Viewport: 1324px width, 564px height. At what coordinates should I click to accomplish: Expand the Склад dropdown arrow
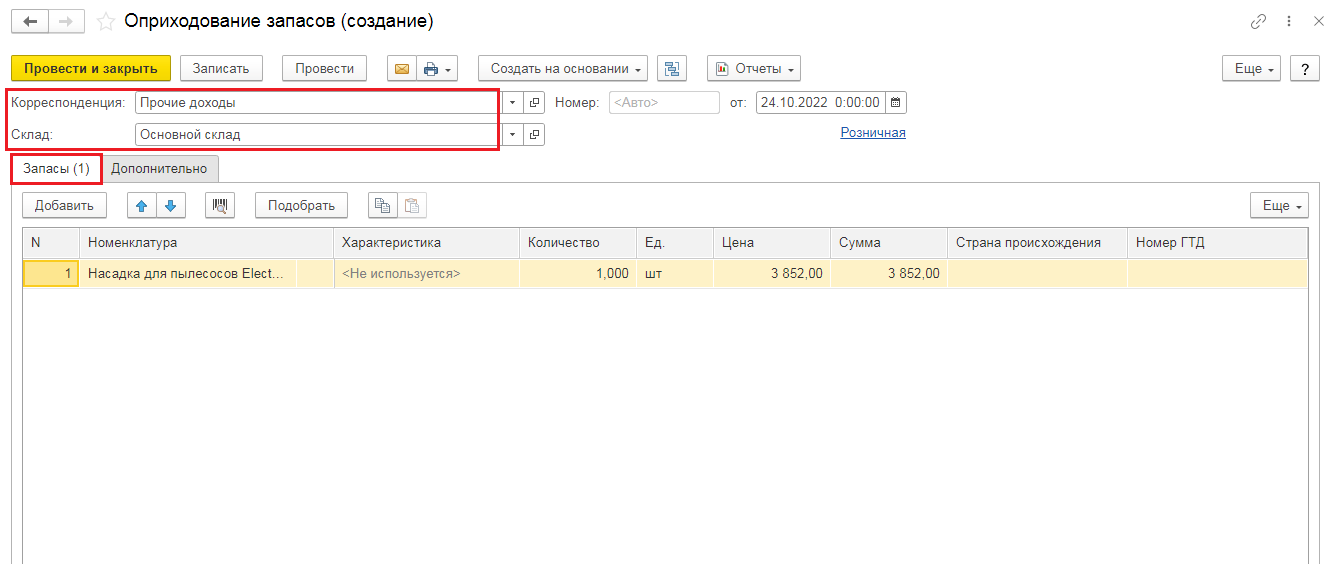[512, 134]
